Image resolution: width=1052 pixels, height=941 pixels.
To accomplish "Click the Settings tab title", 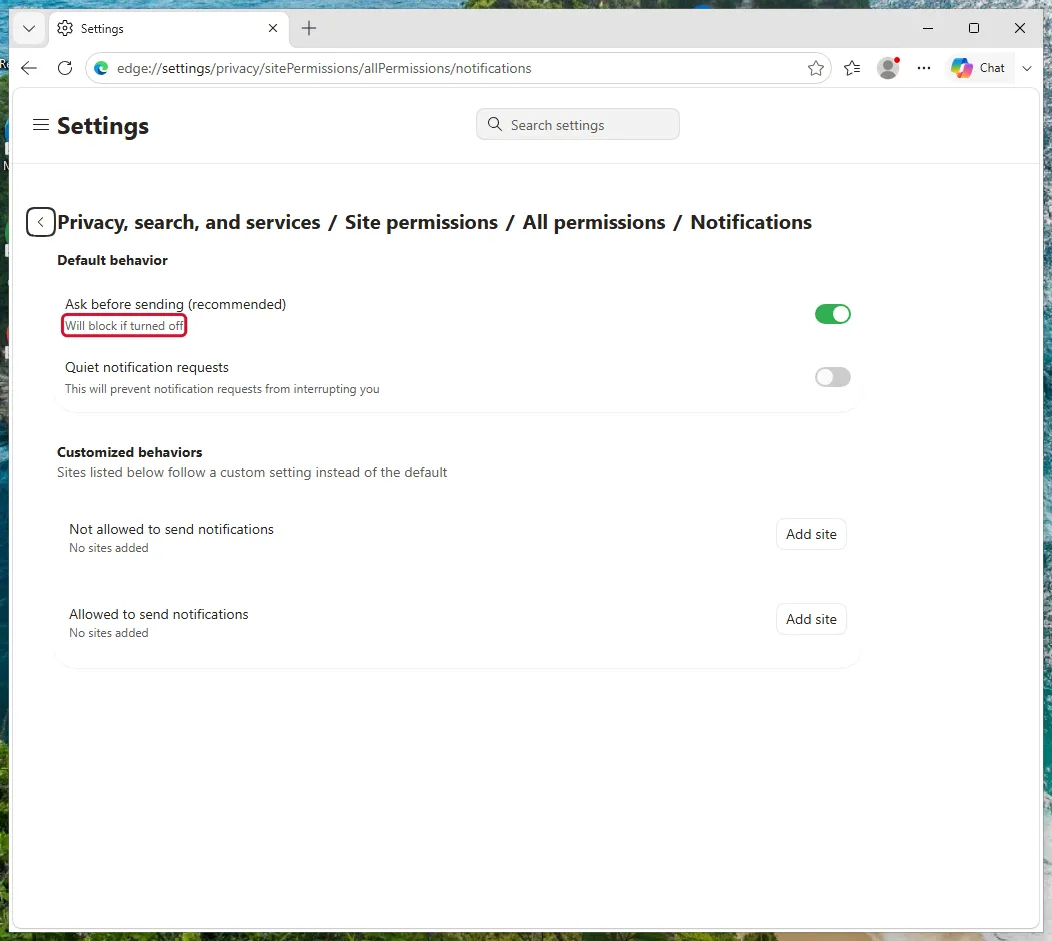I will coord(102,29).
